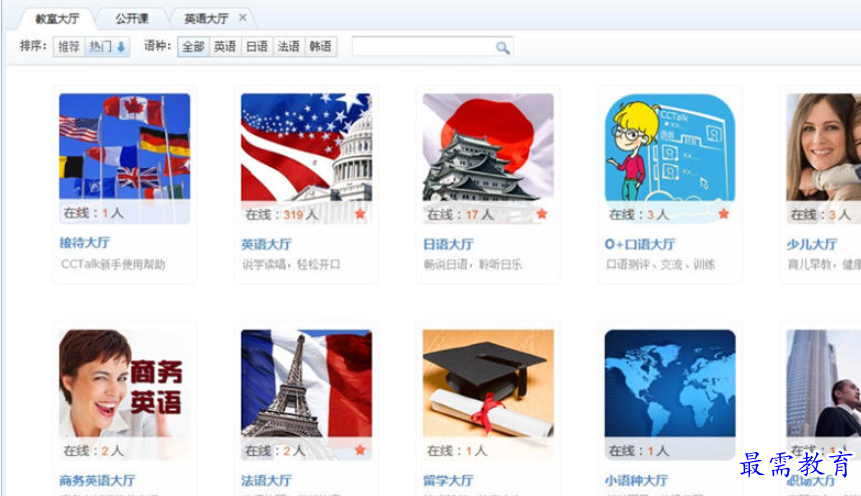Click the 在线:319人 count on 英语大厅
The width and height of the screenshot is (861, 496).
[282, 214]
